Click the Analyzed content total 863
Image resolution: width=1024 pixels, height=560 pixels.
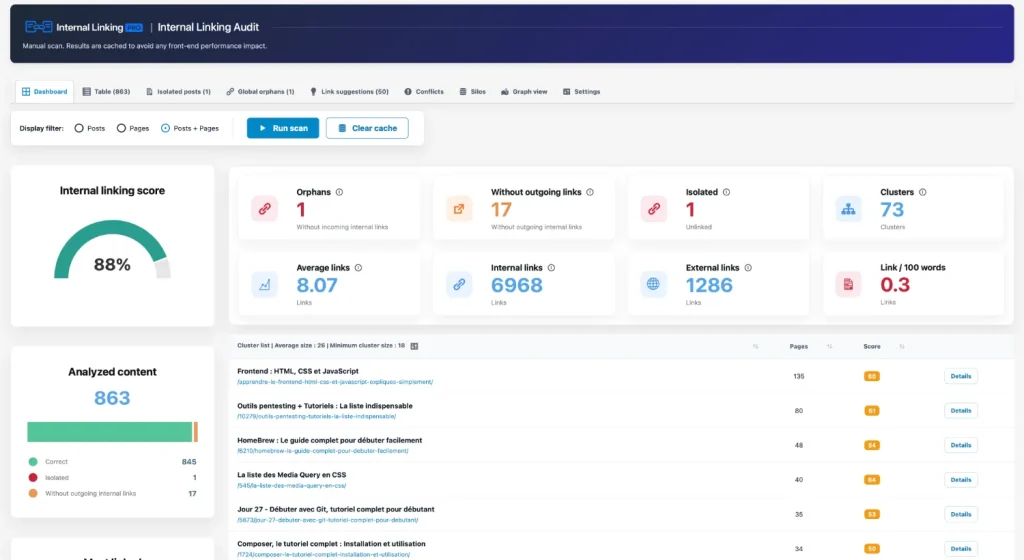pyautogui.click(x=112, y=398)
